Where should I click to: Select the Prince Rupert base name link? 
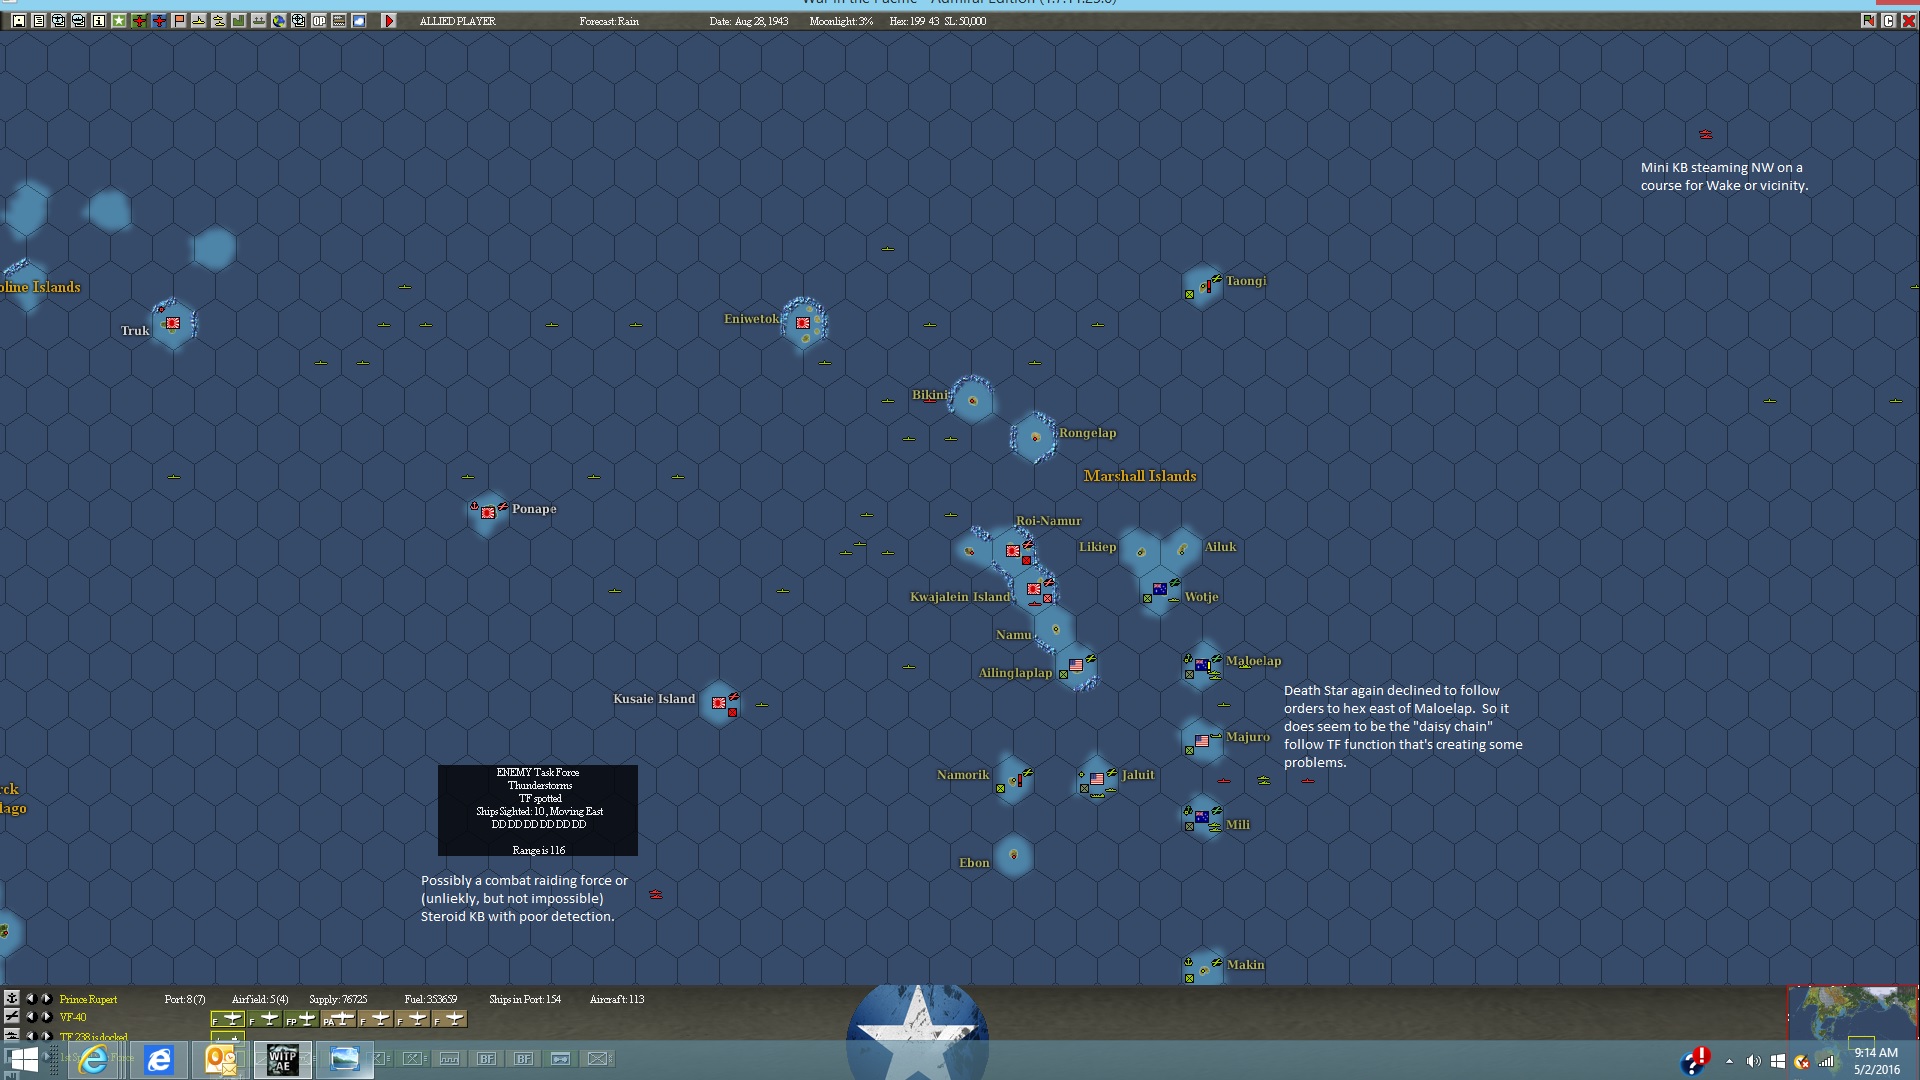88,999
